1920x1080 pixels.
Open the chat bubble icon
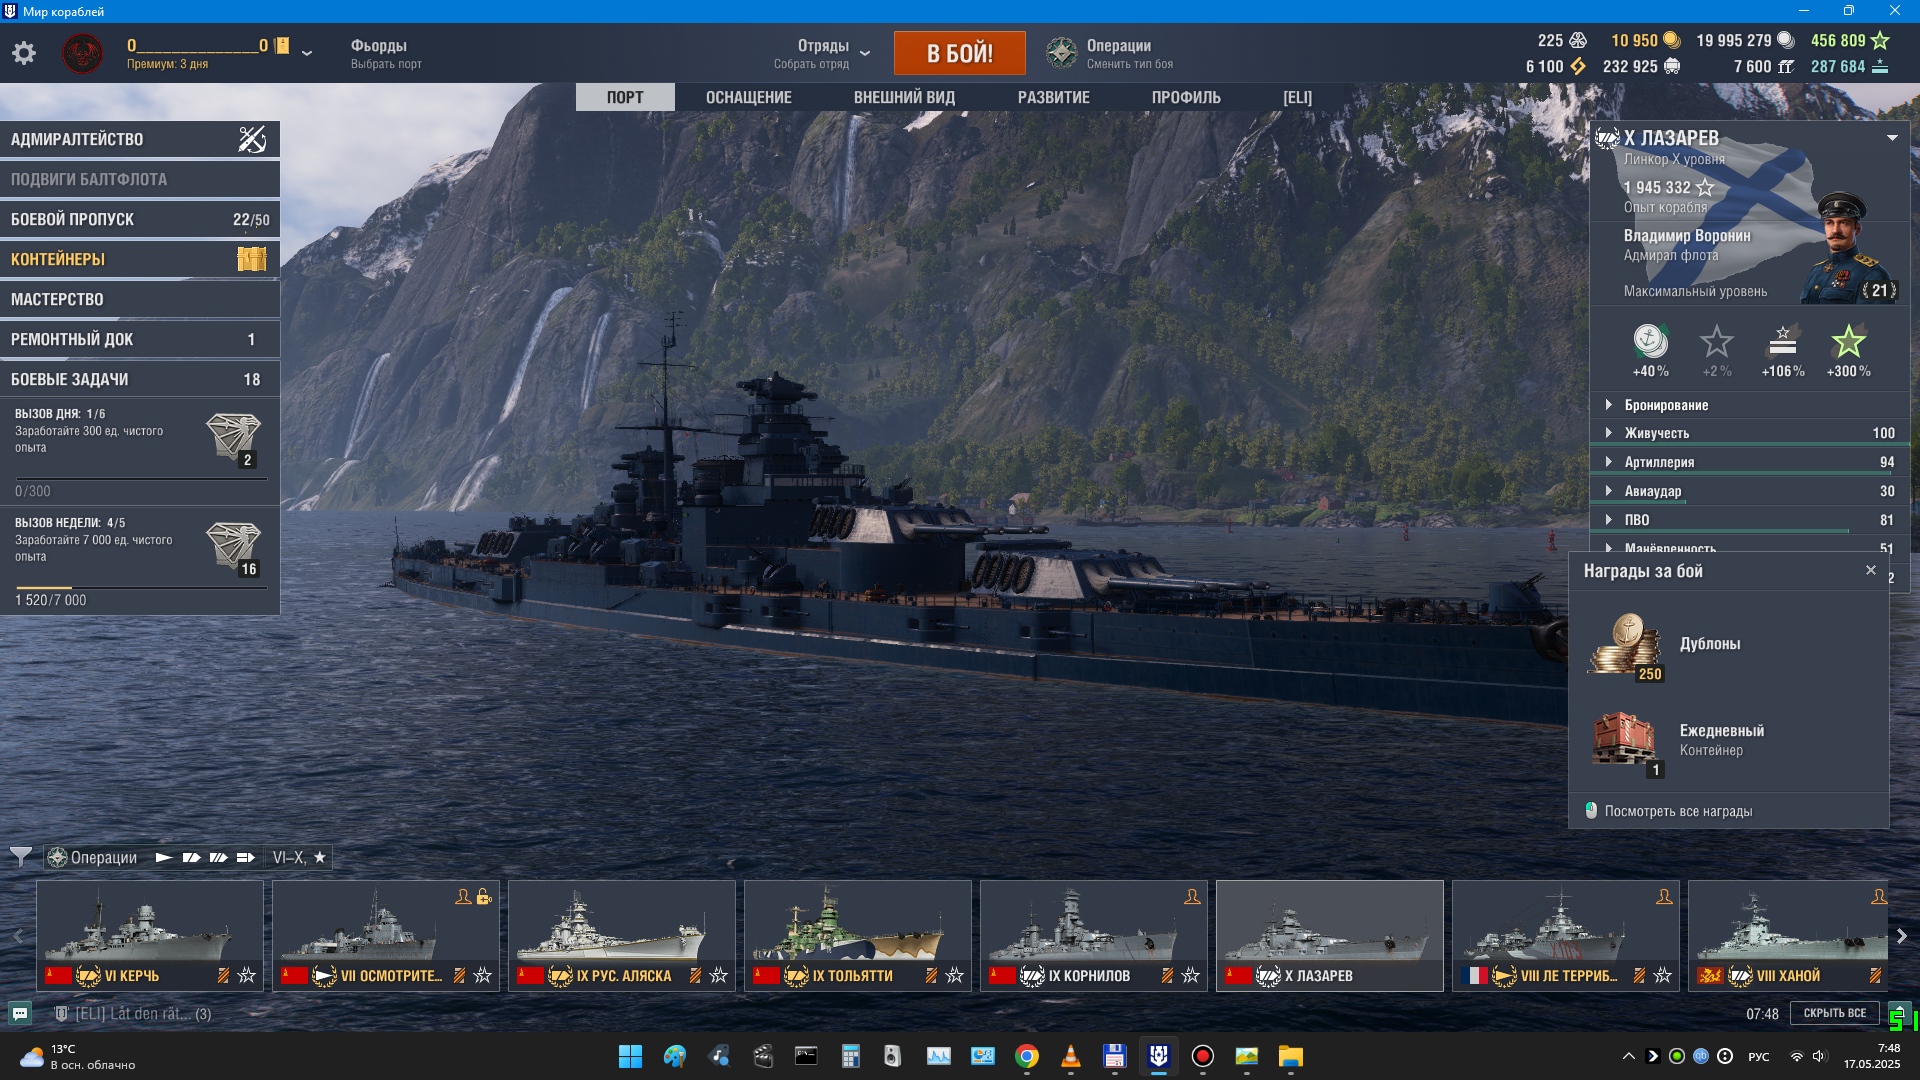19,1013
